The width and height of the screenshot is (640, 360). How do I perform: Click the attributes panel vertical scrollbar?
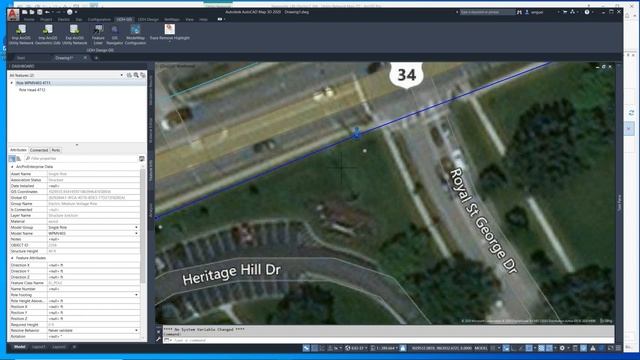point(142,225)
